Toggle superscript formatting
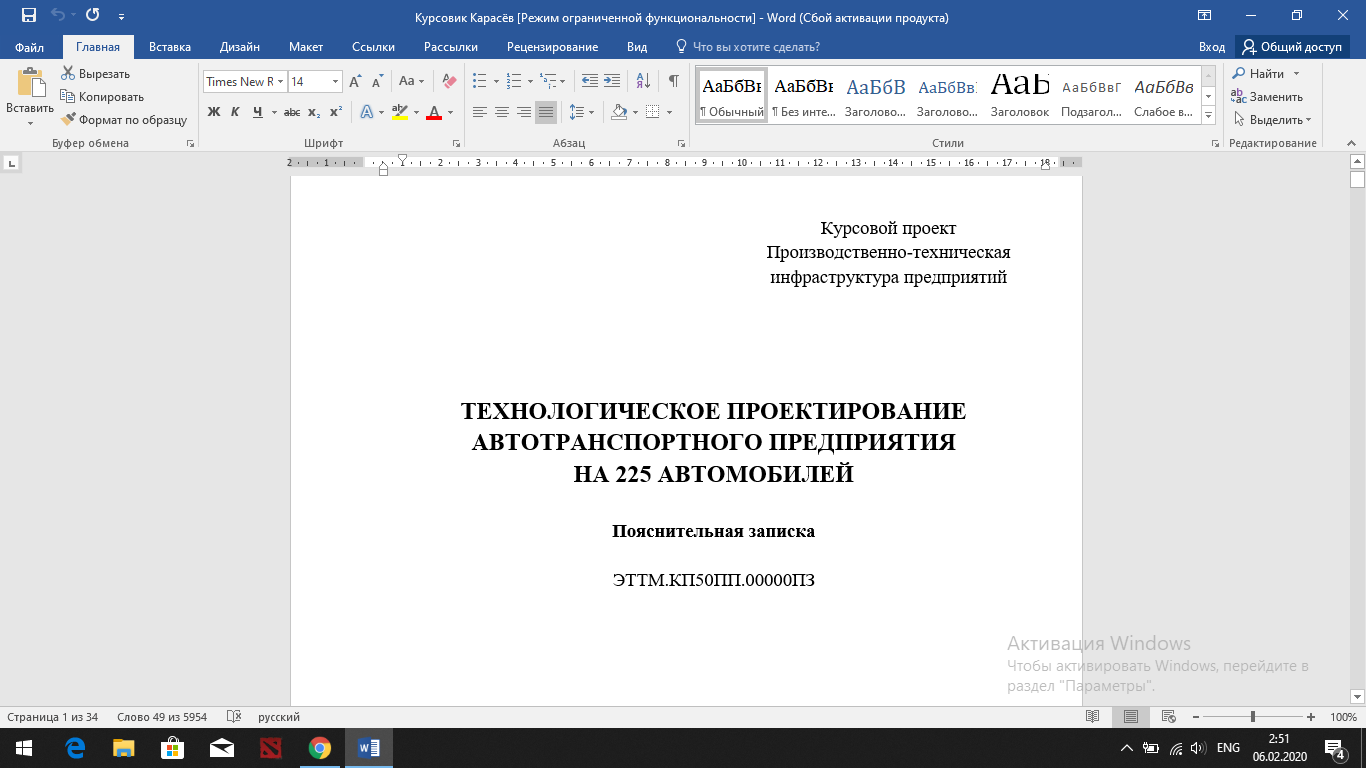 tap(336, 112)
